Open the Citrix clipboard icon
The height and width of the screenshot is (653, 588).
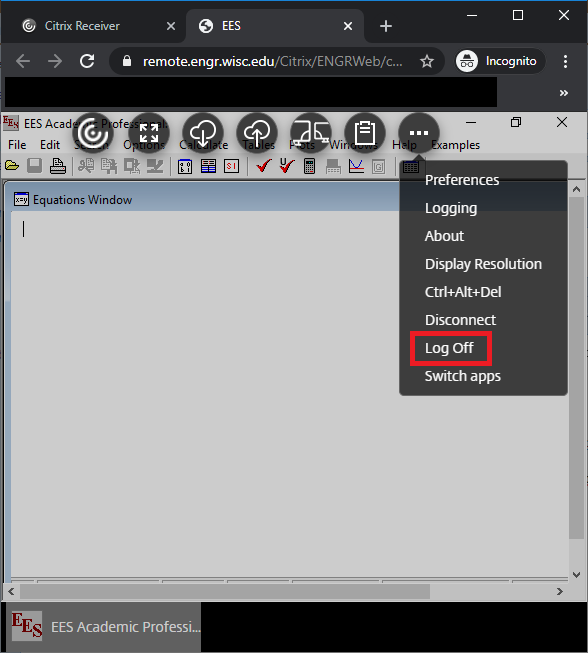pyautogui.click(x=365, y=133)
